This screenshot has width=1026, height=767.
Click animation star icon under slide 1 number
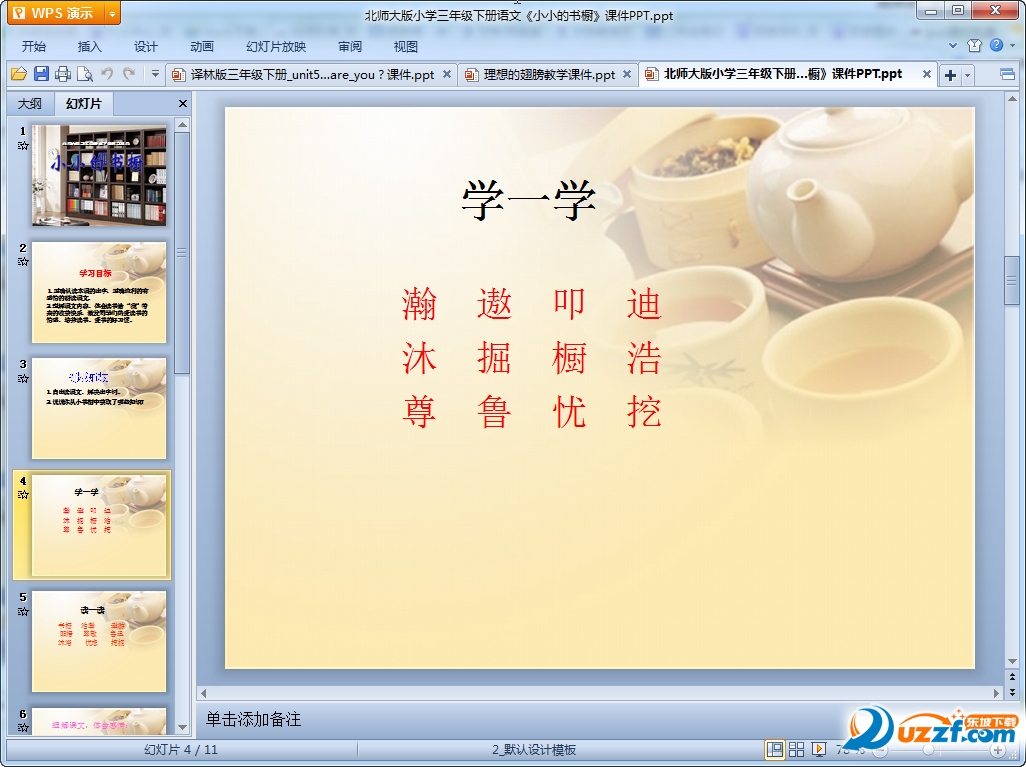(x=23, y=145)
